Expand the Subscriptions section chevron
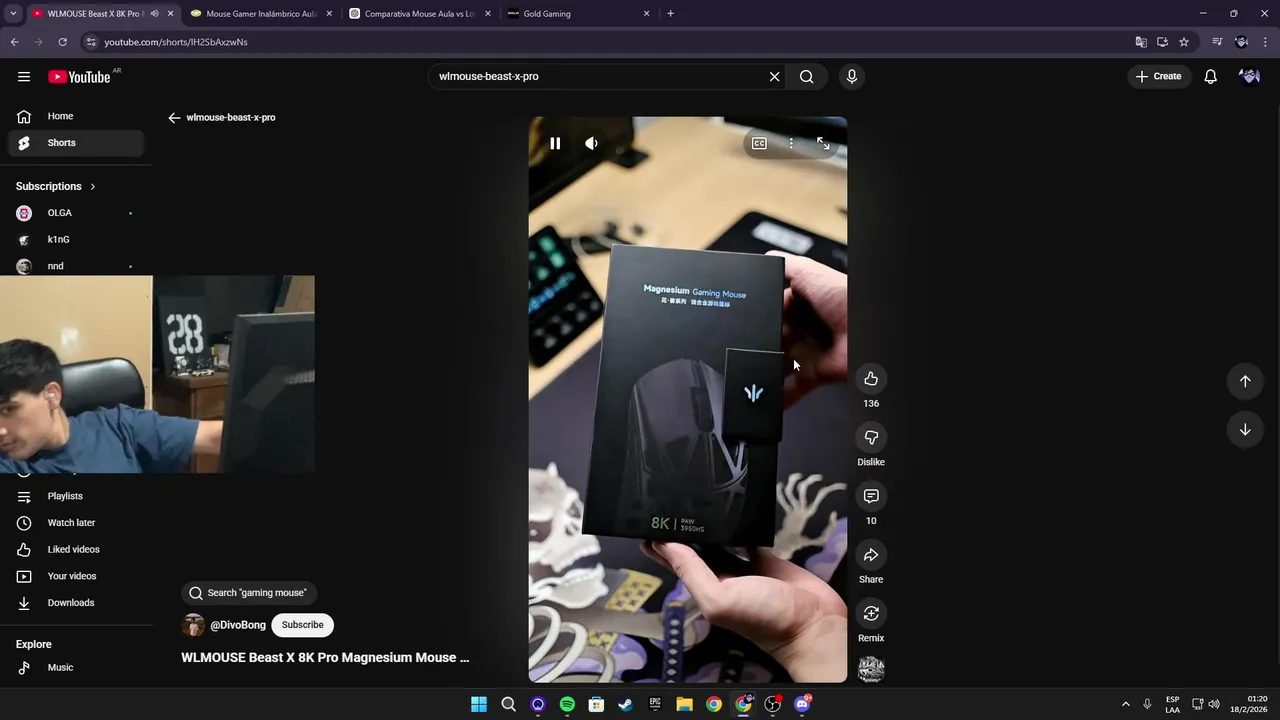Viewport: 1280px width, 720px height. [93, 187]
